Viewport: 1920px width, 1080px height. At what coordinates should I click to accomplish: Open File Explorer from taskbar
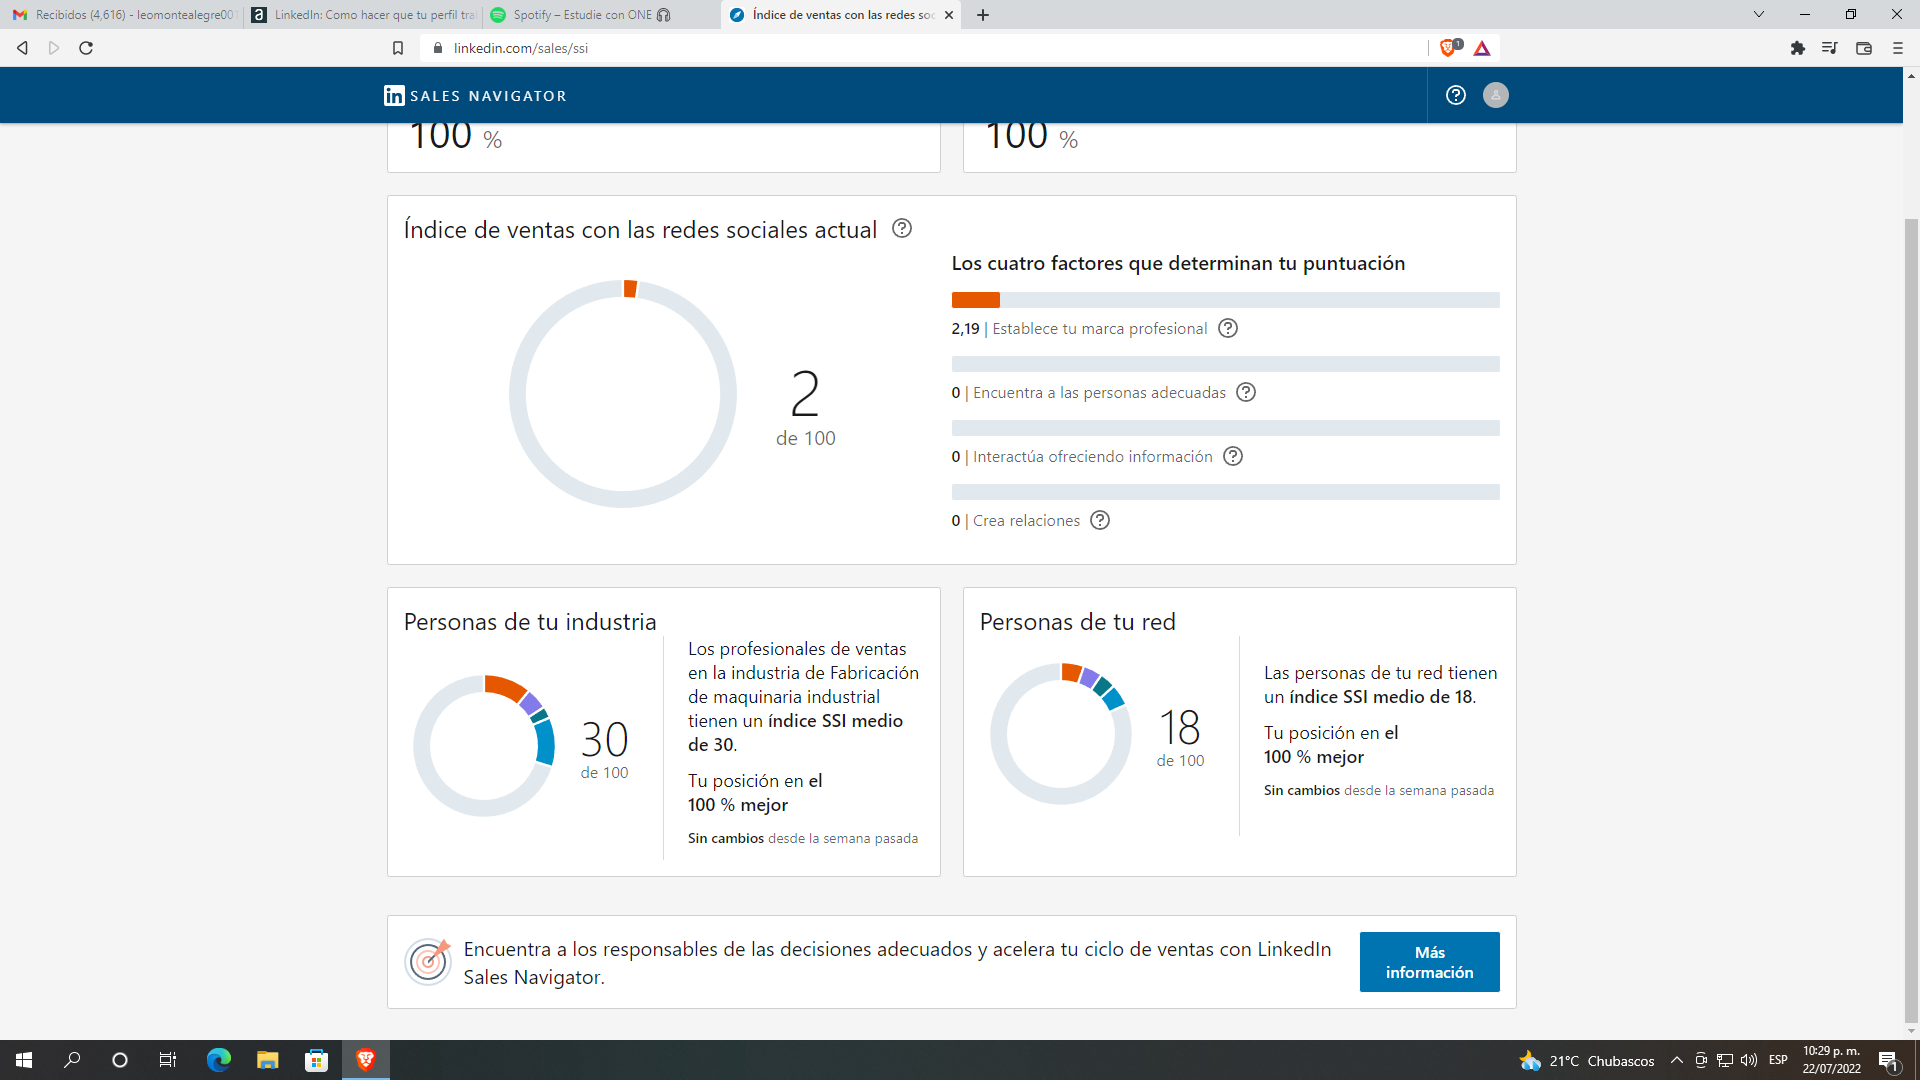tap(267, 1060)
